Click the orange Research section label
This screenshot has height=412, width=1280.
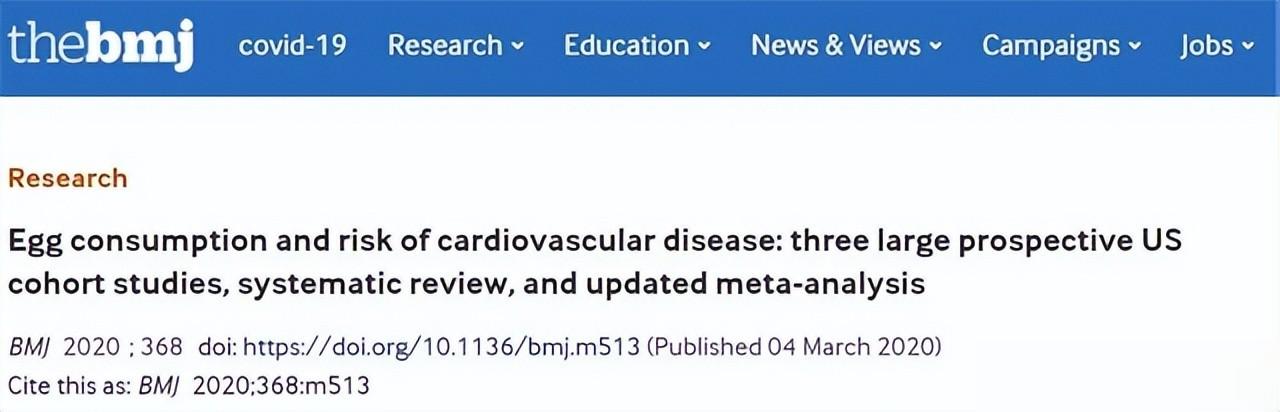click(x=68, y=178)
